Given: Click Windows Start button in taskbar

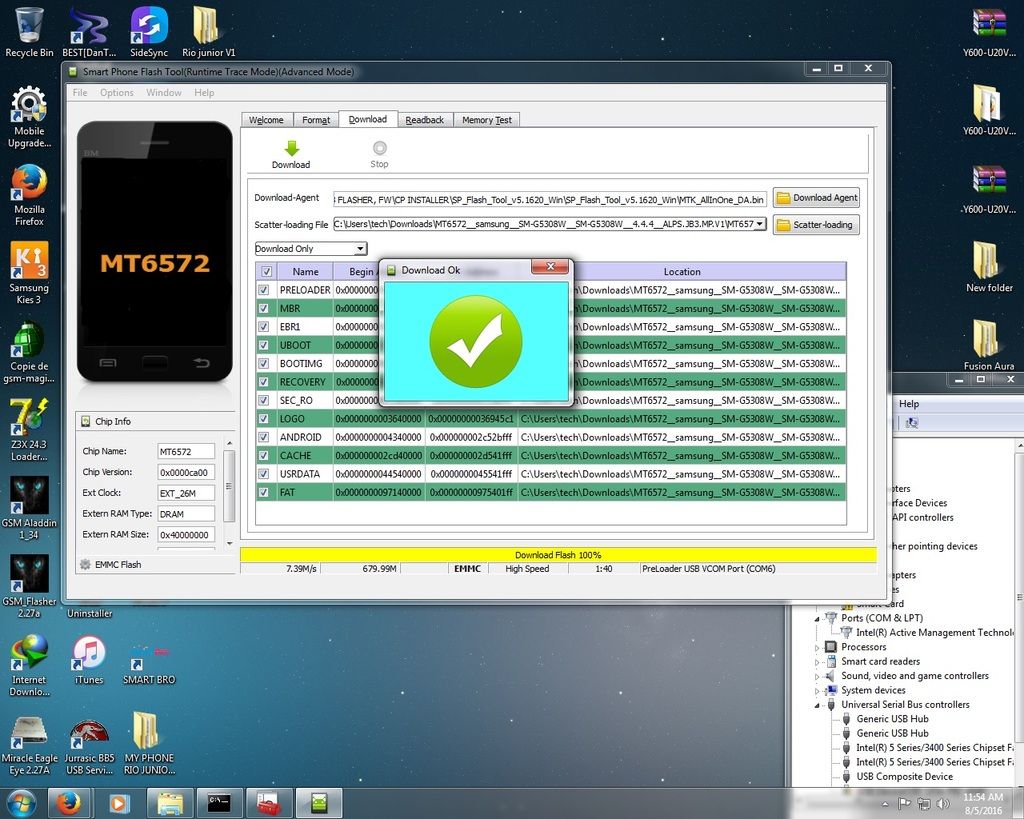Looking at the screenshot, I should coord(21,803).
